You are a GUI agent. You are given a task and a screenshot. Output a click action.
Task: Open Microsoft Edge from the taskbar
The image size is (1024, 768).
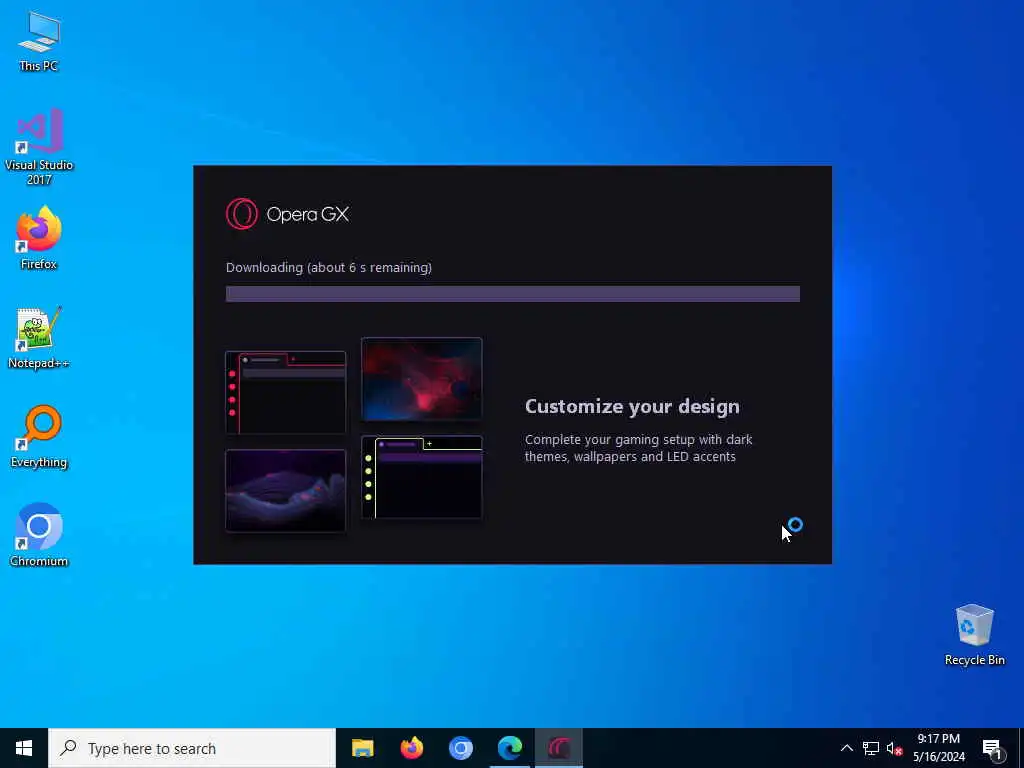click(509, 748)
